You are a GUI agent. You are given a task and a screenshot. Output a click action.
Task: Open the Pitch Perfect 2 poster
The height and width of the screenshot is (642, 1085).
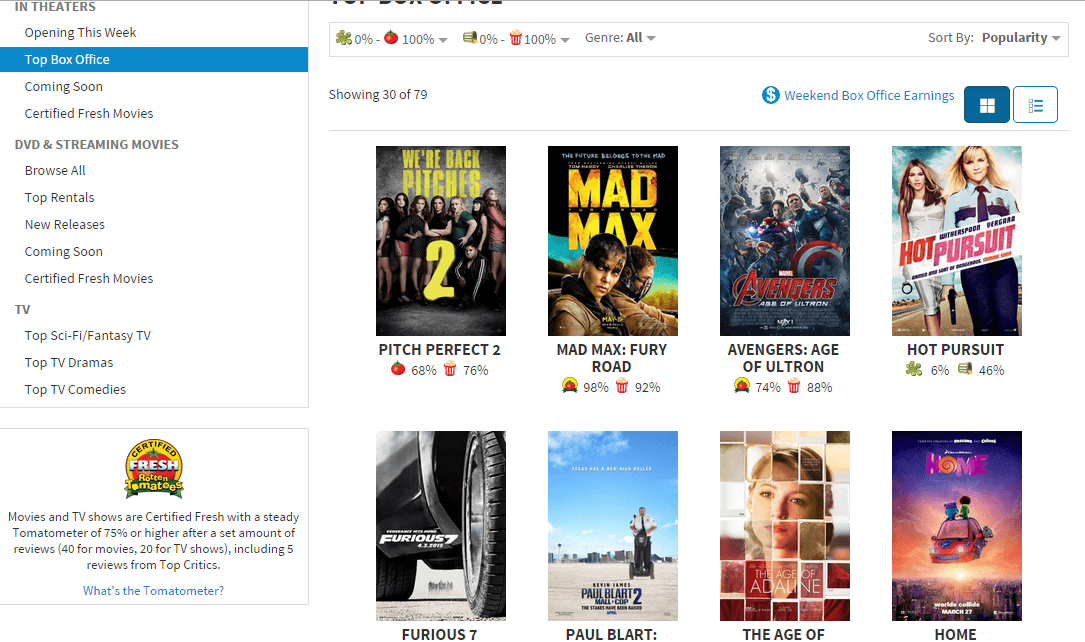click(x=441, y=241)
